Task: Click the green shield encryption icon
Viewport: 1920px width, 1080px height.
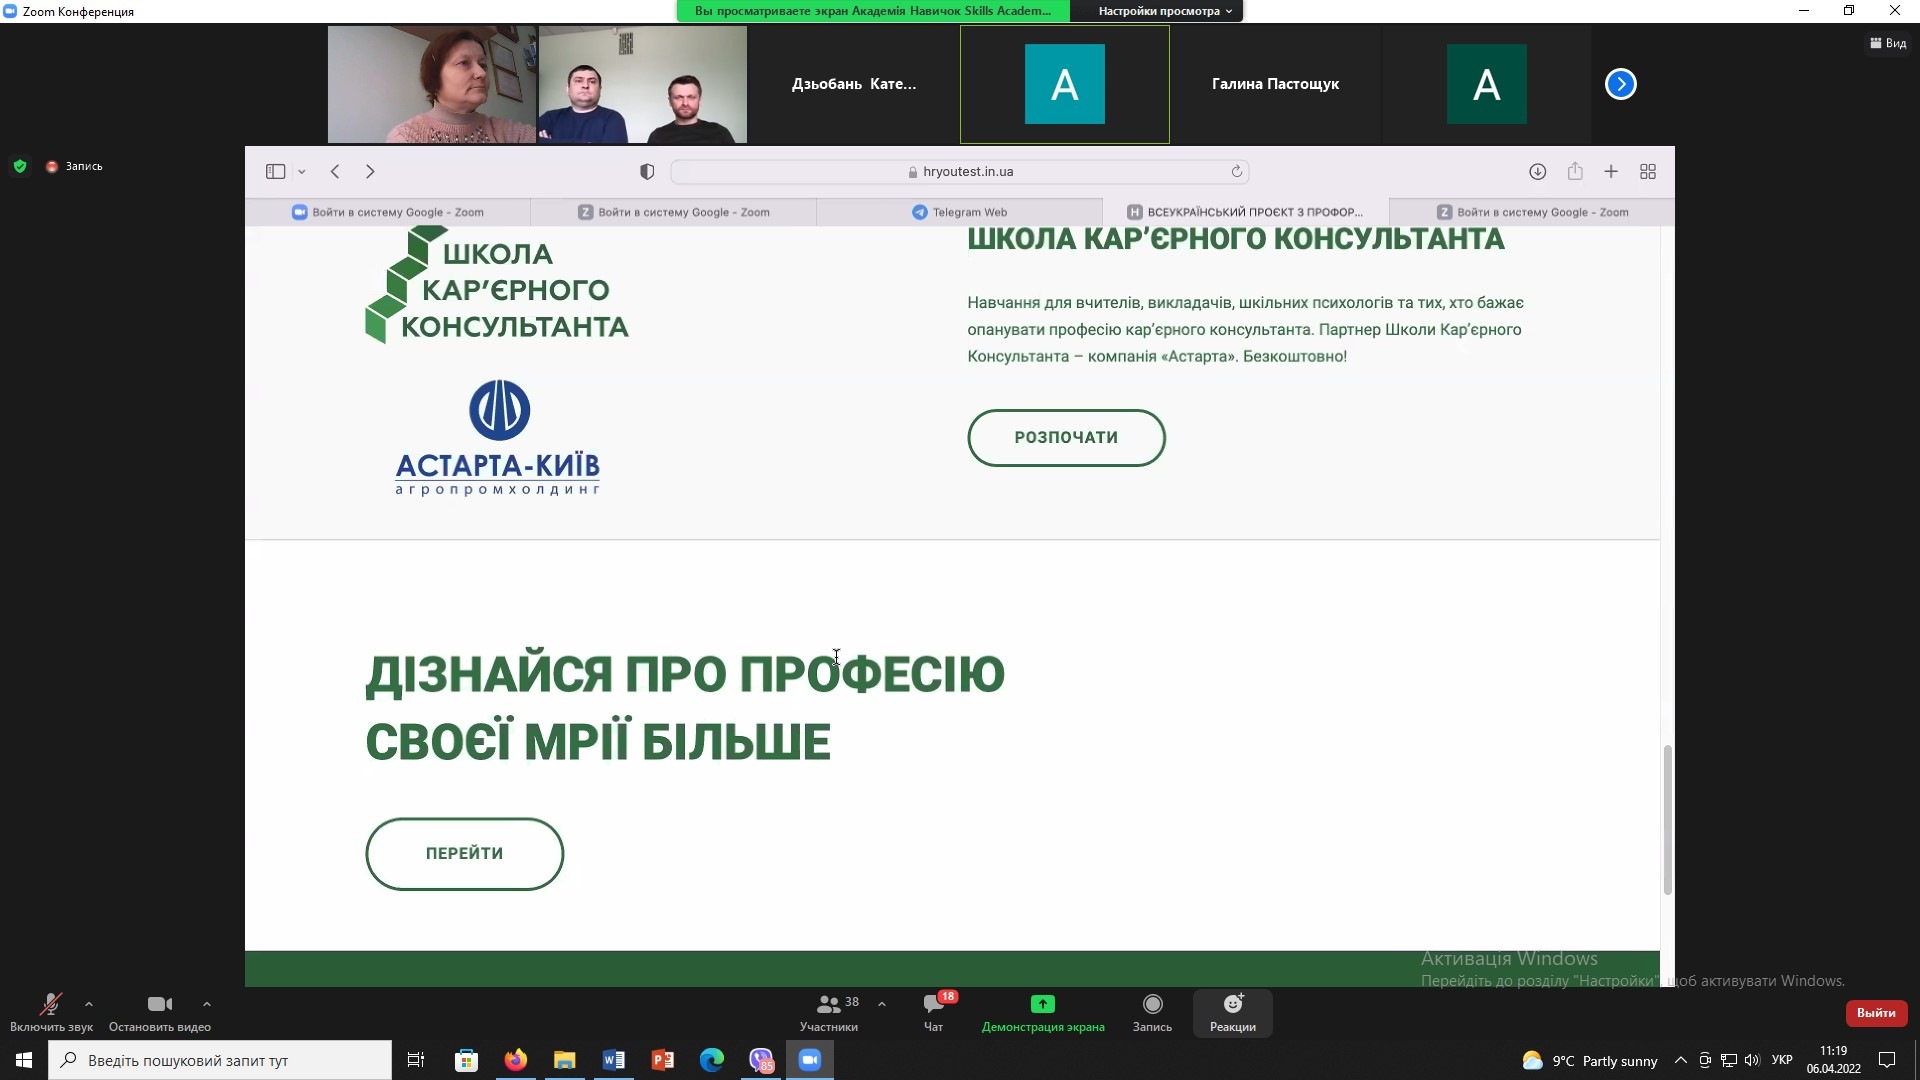Action: coord(20,166)
